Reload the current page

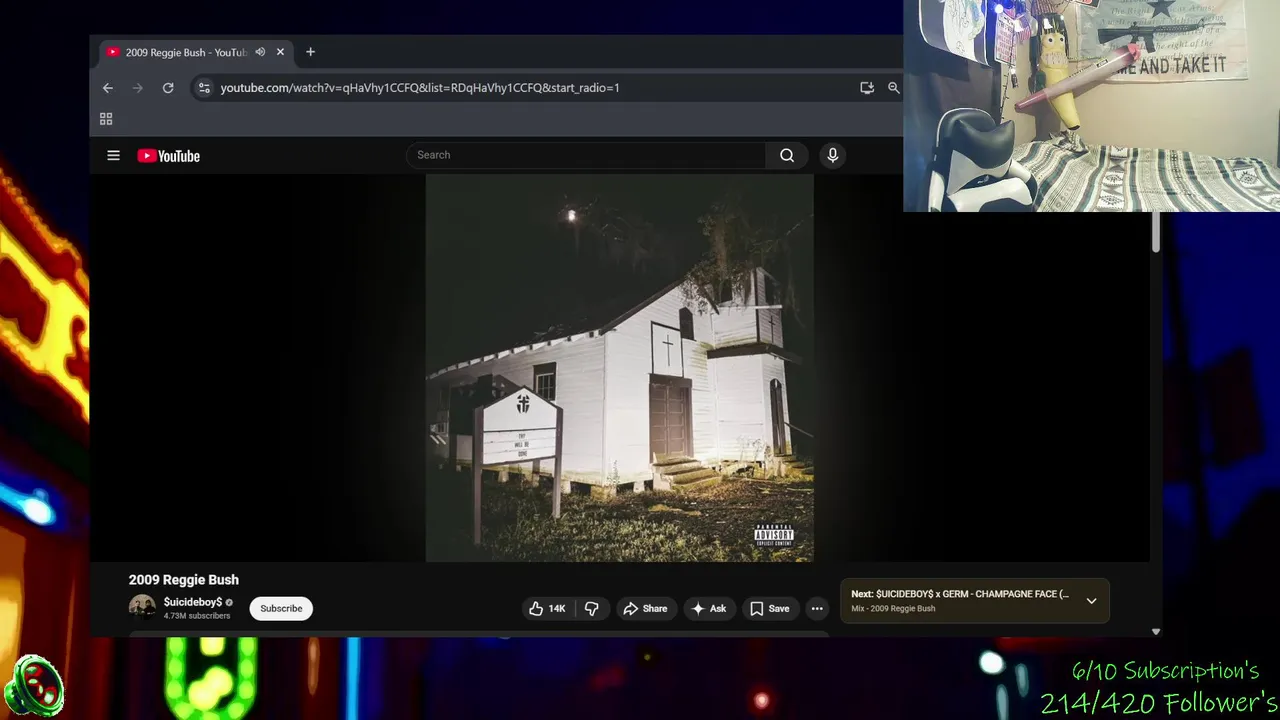168,88
